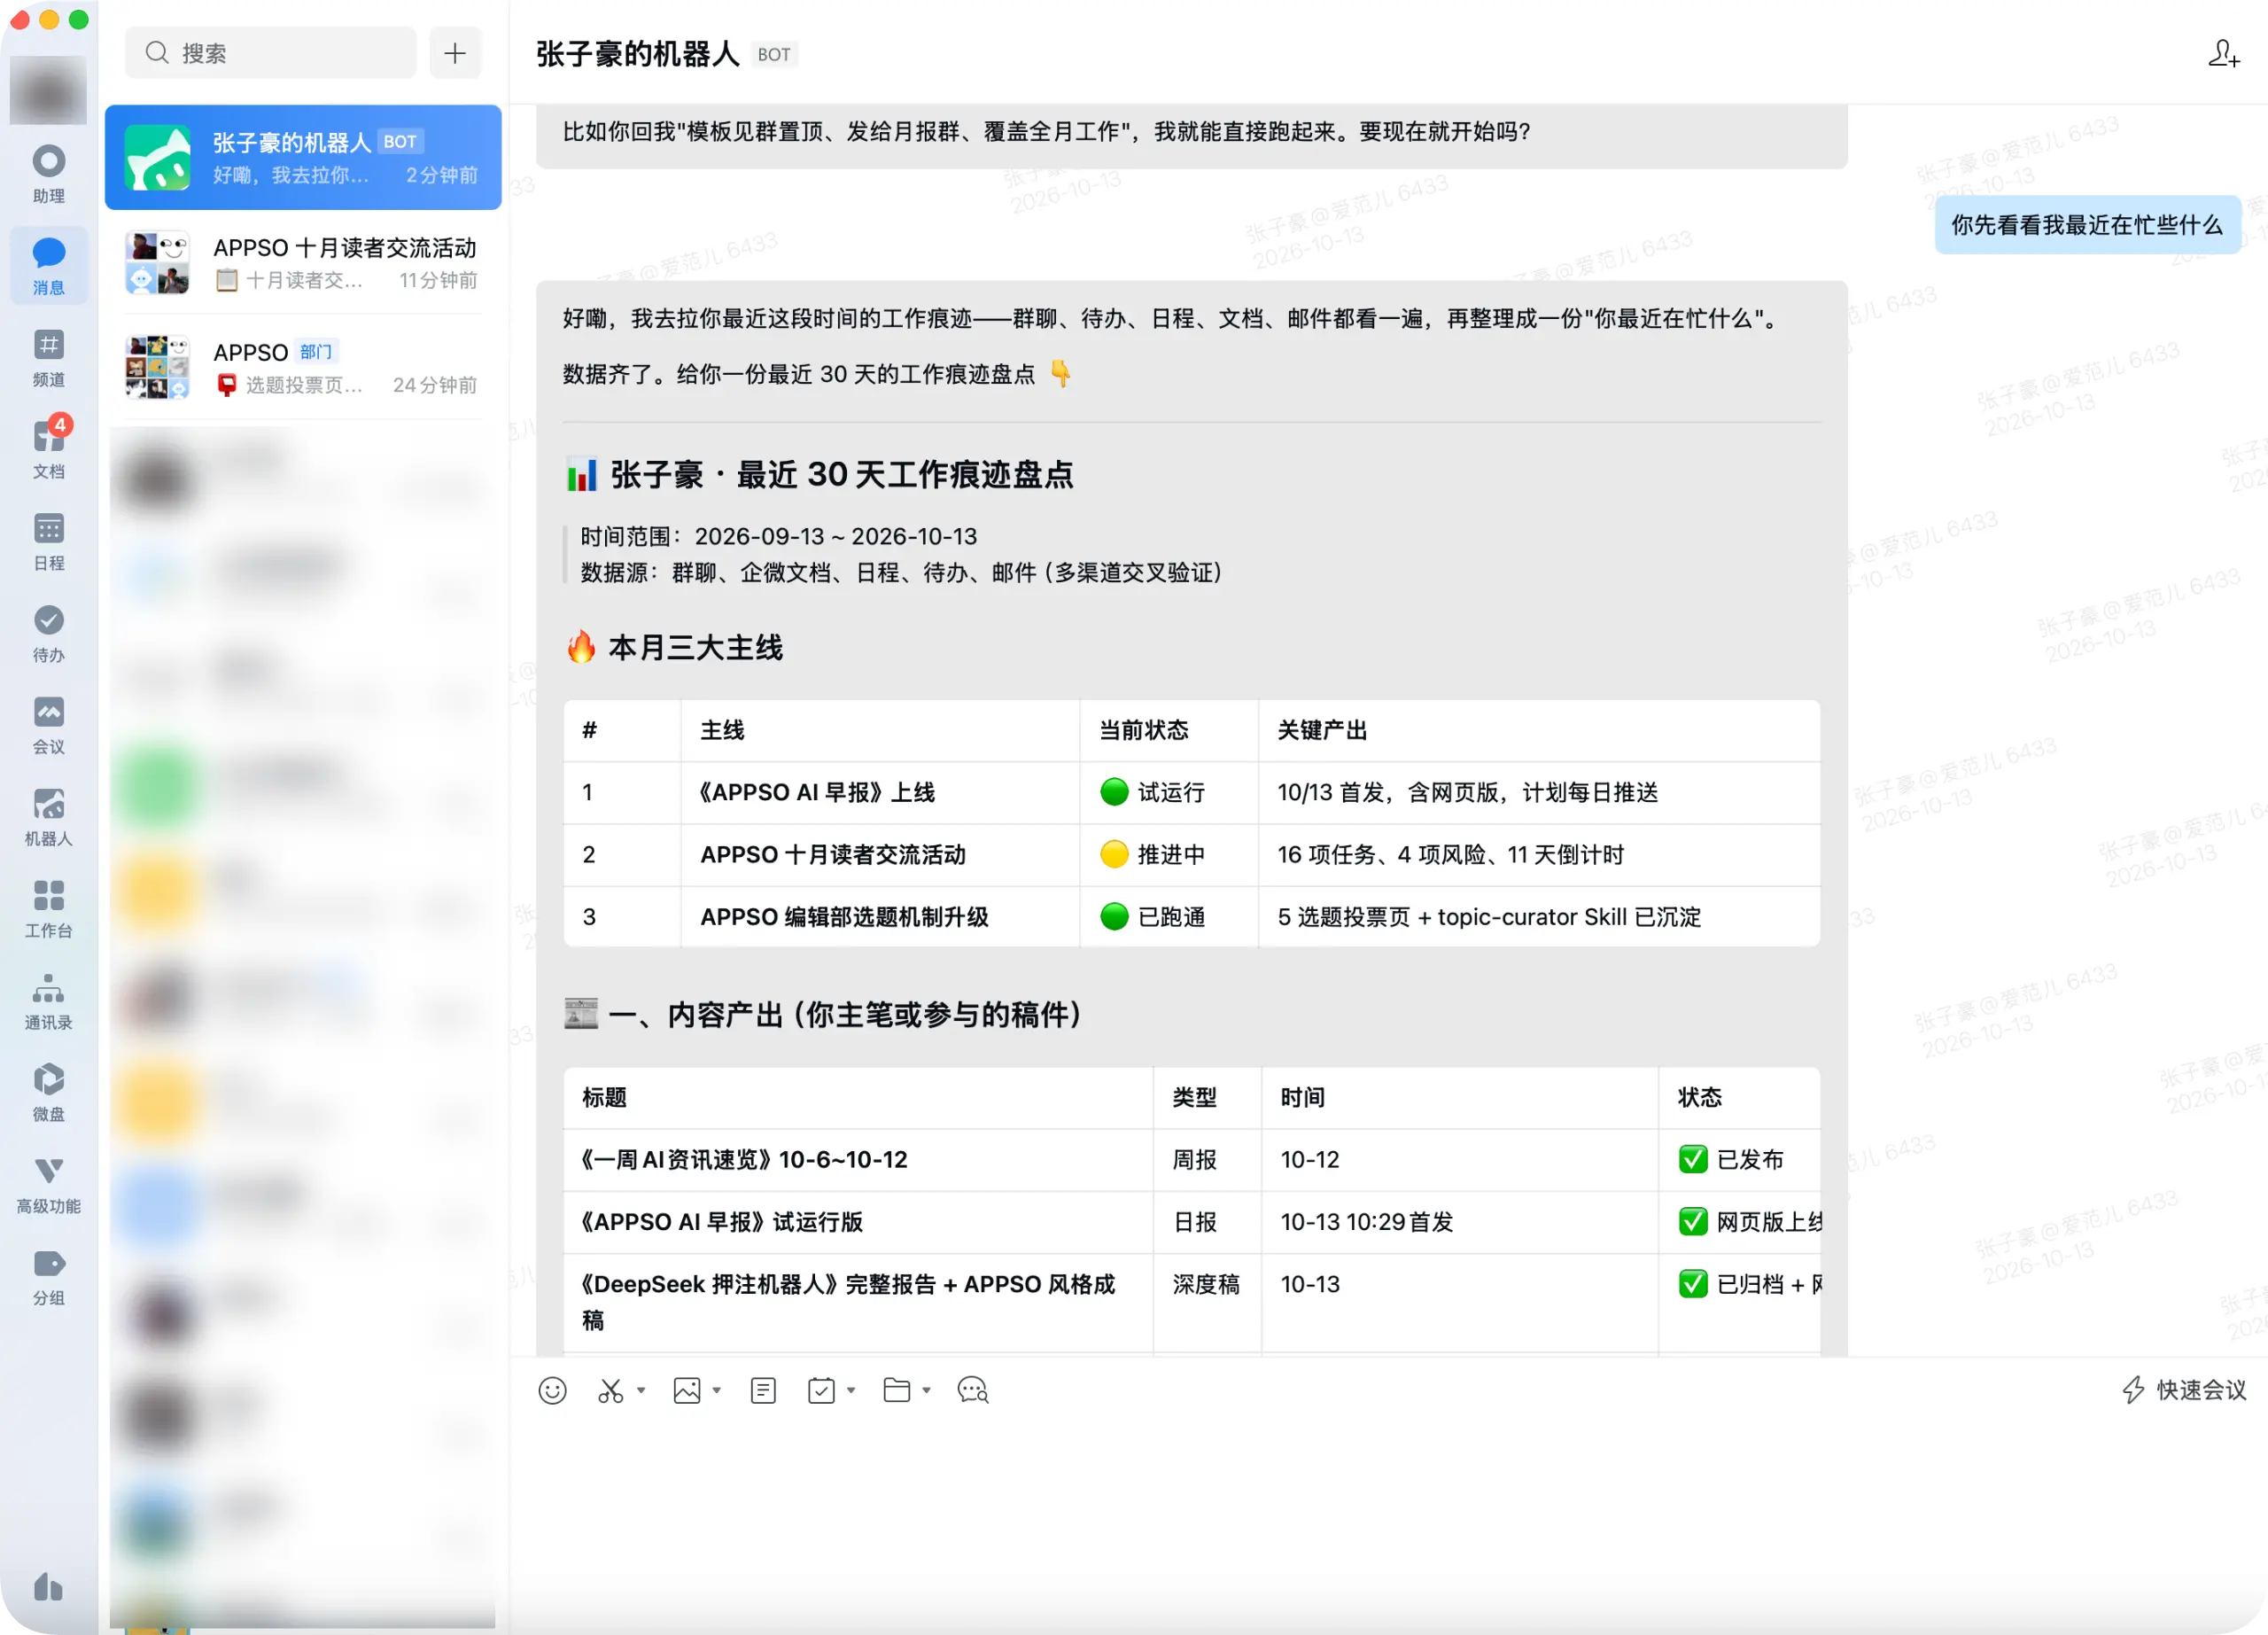2268x1635 pixels.
Task: Open the 待办 to-do section
Action: click(48, 633)
